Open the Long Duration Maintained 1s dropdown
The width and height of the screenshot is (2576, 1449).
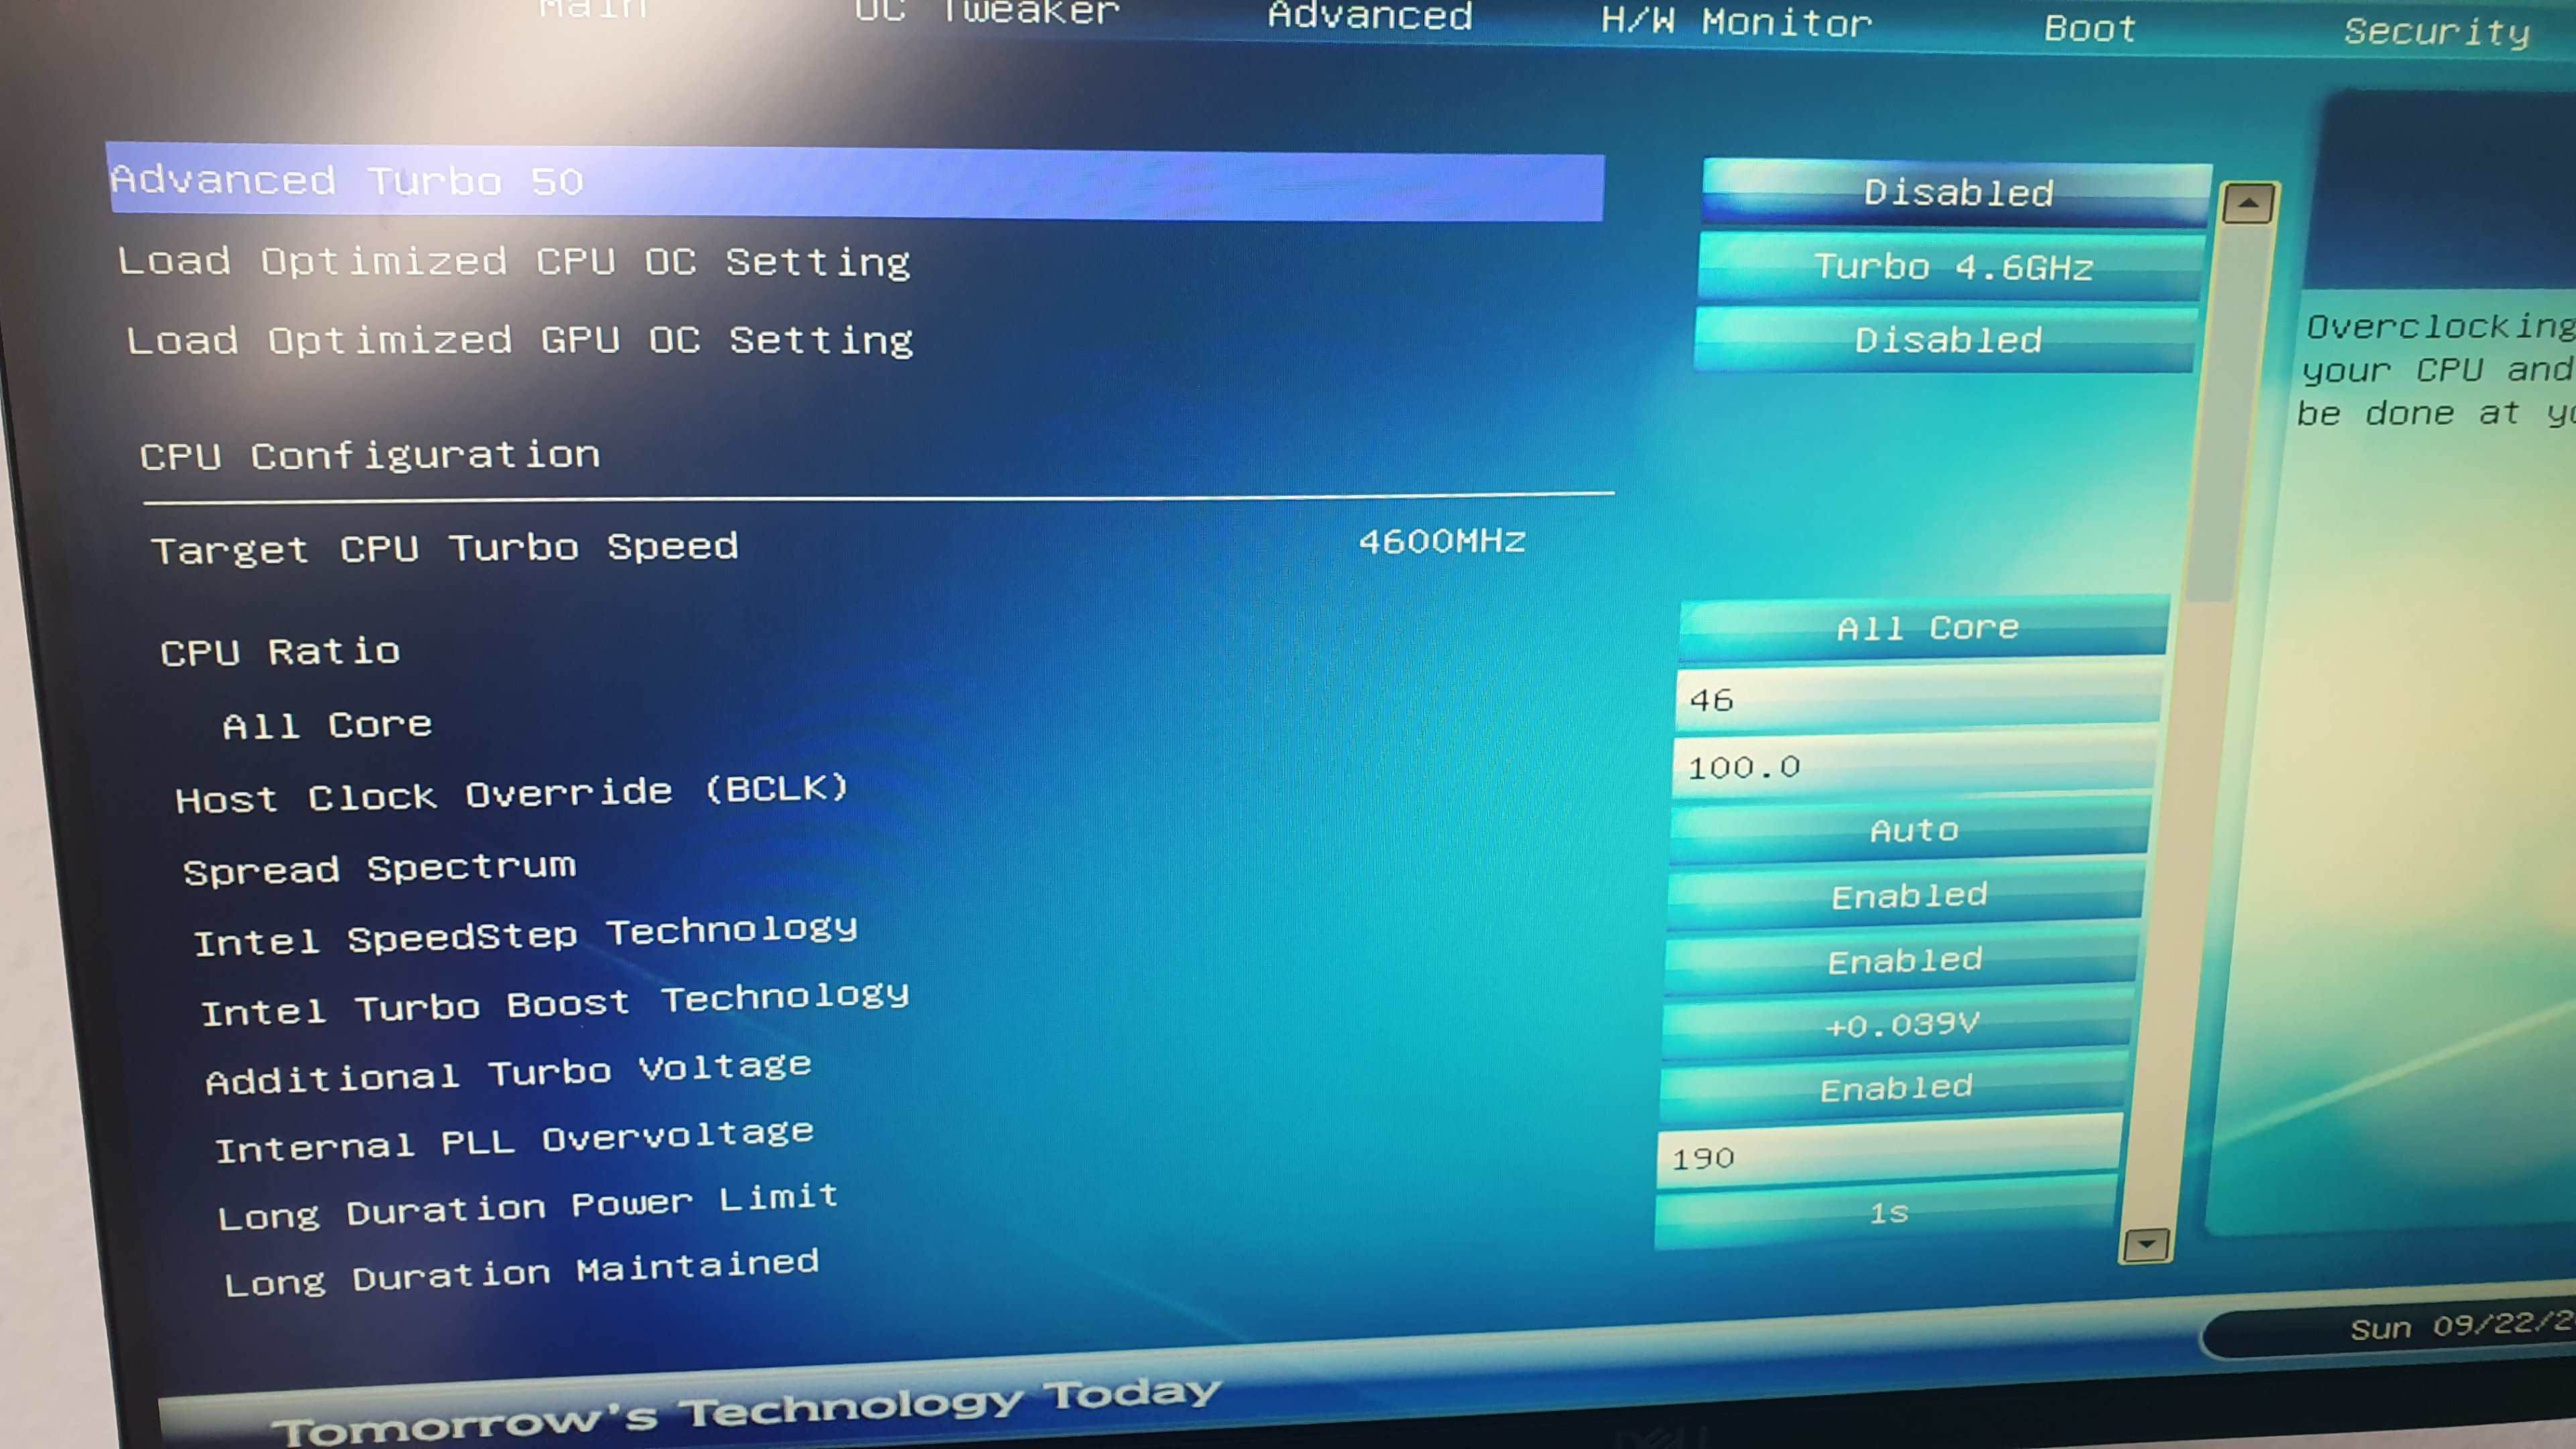click(x=1886, y=1214)
